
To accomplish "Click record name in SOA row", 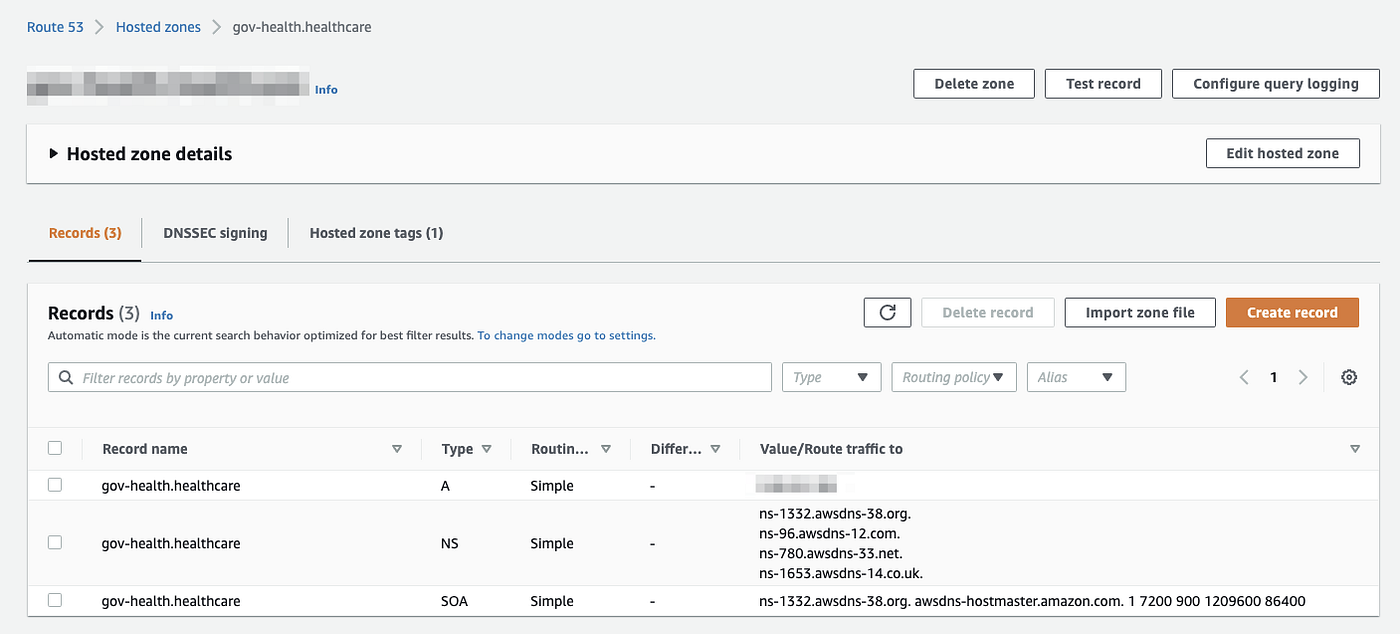I will (x=171, y=601).
